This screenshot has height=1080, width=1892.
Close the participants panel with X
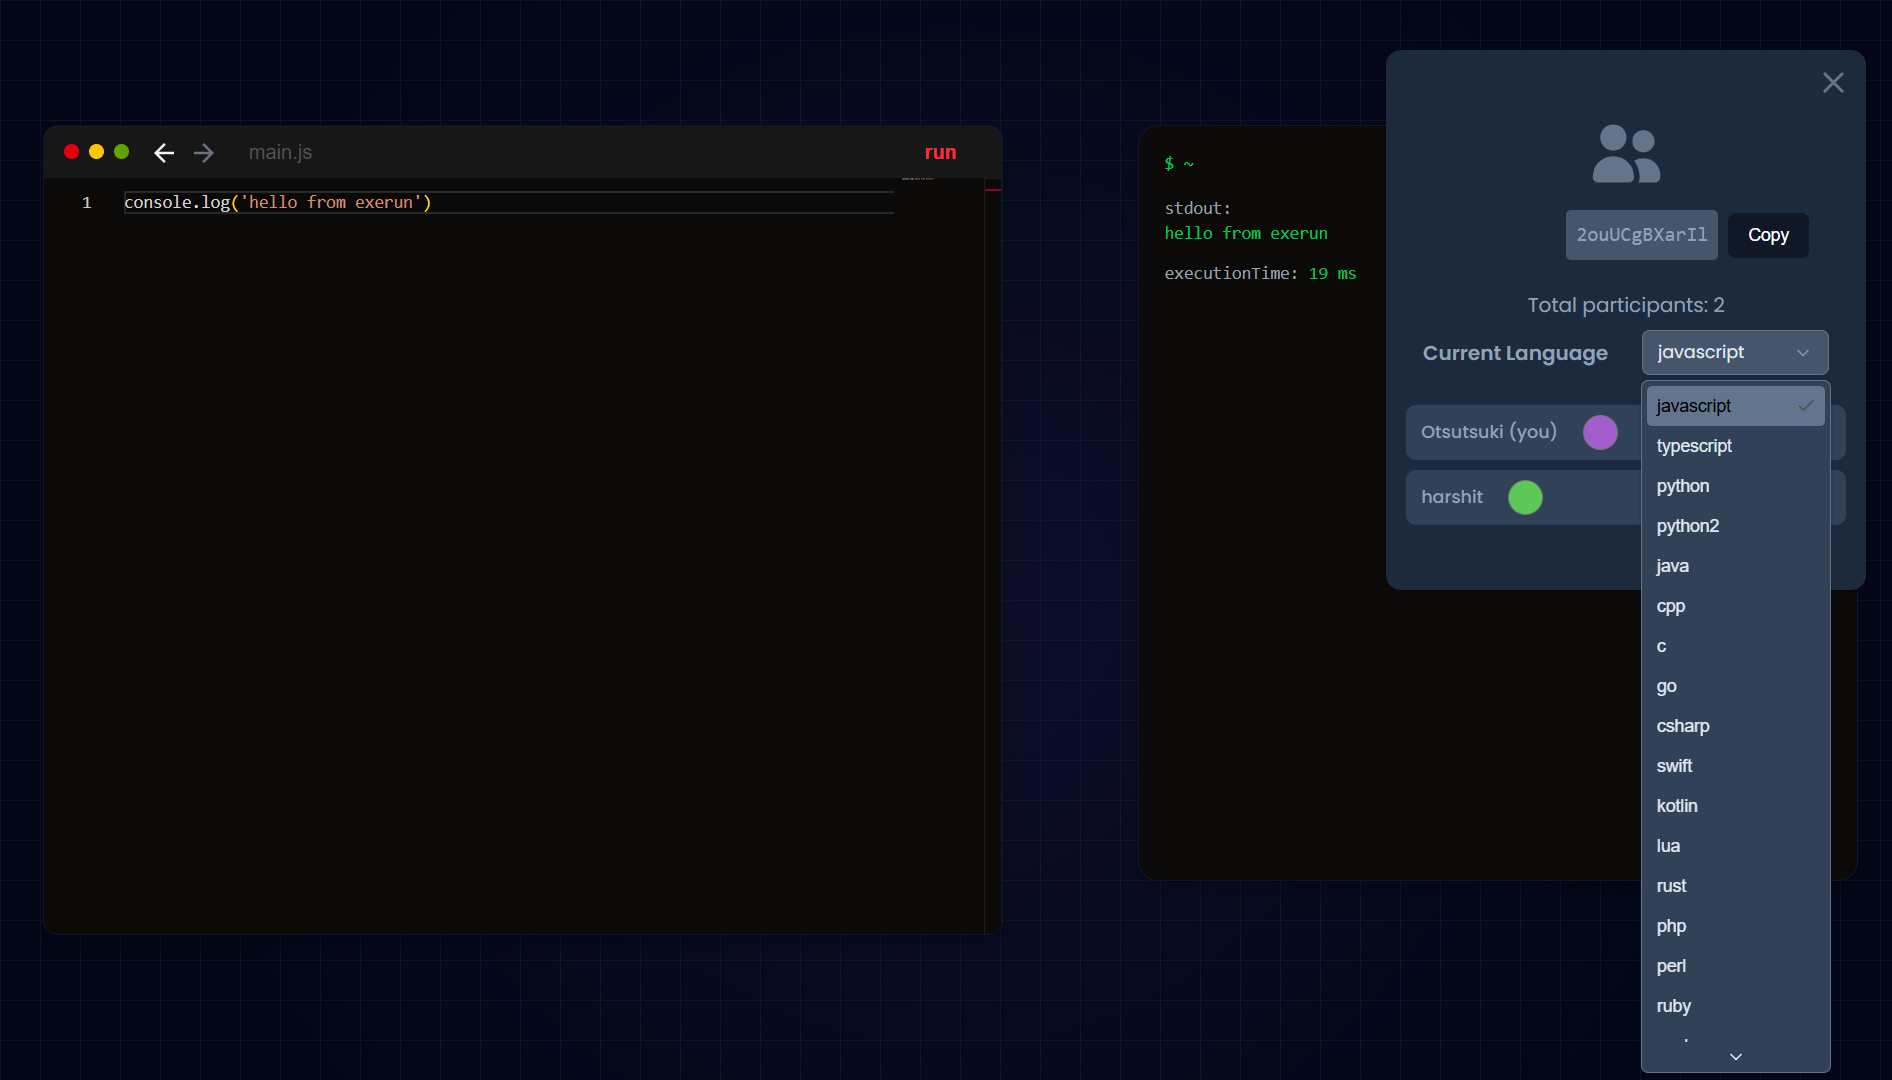click(x=1832, y=83)
